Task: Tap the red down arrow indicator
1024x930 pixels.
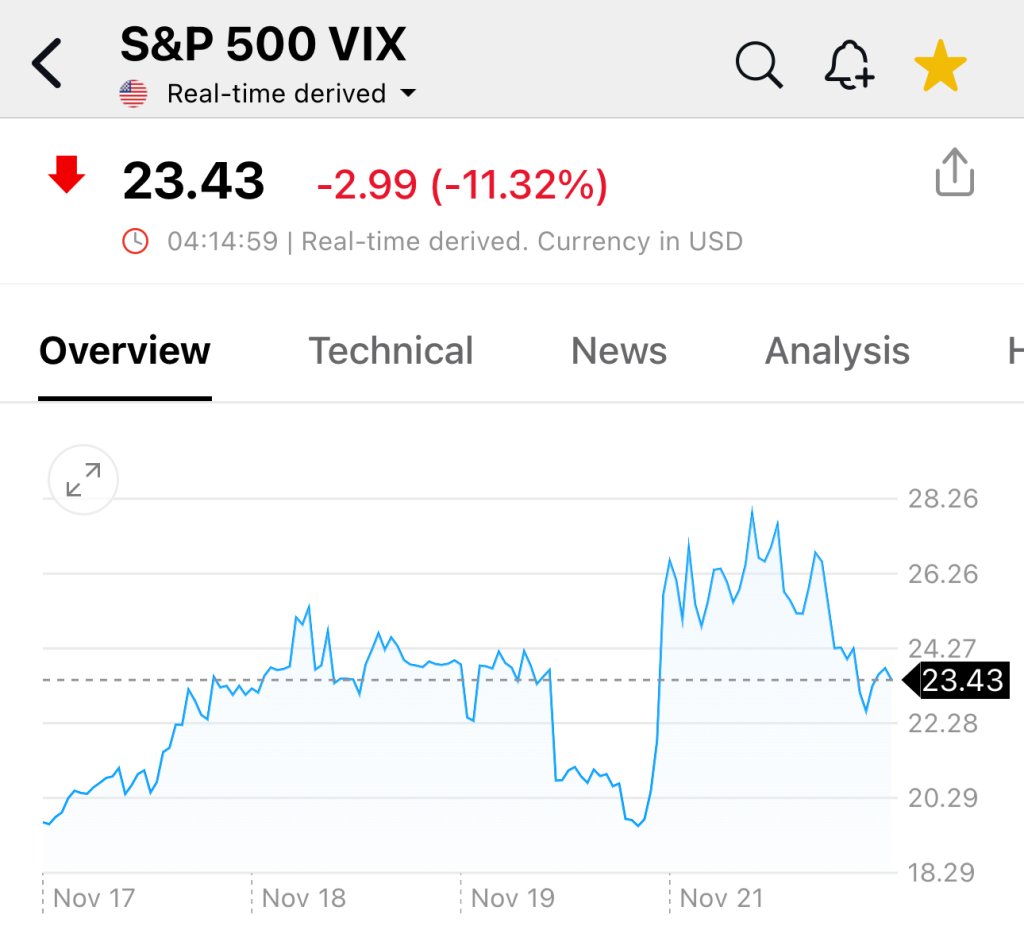Action: [67, 176]
